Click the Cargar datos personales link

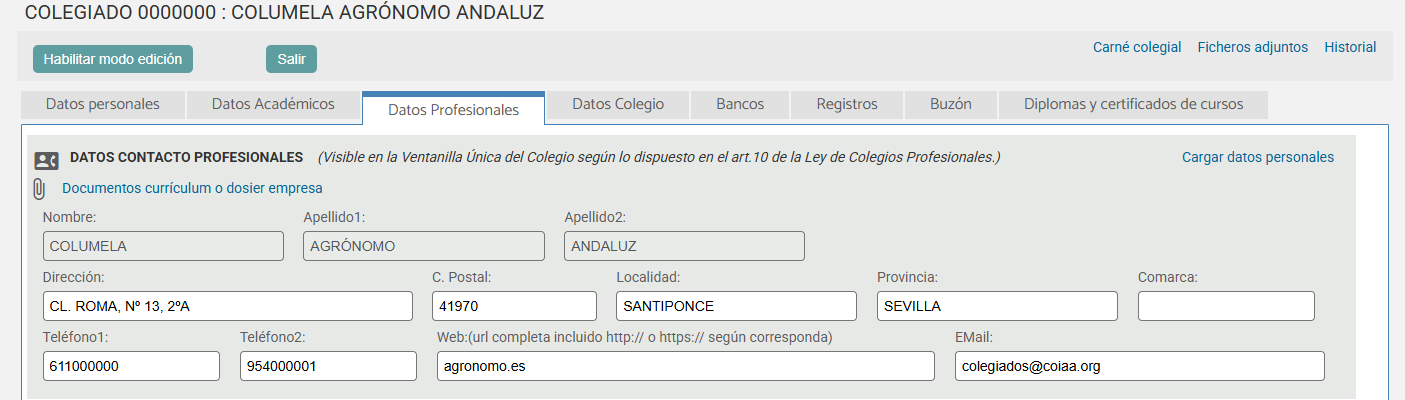tap(1257, 157)
